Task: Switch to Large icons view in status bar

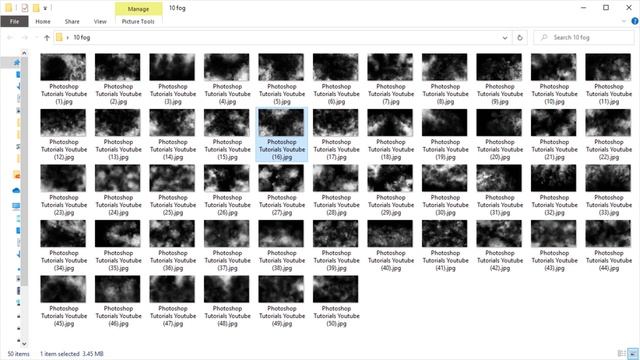Action: [633, 353]
